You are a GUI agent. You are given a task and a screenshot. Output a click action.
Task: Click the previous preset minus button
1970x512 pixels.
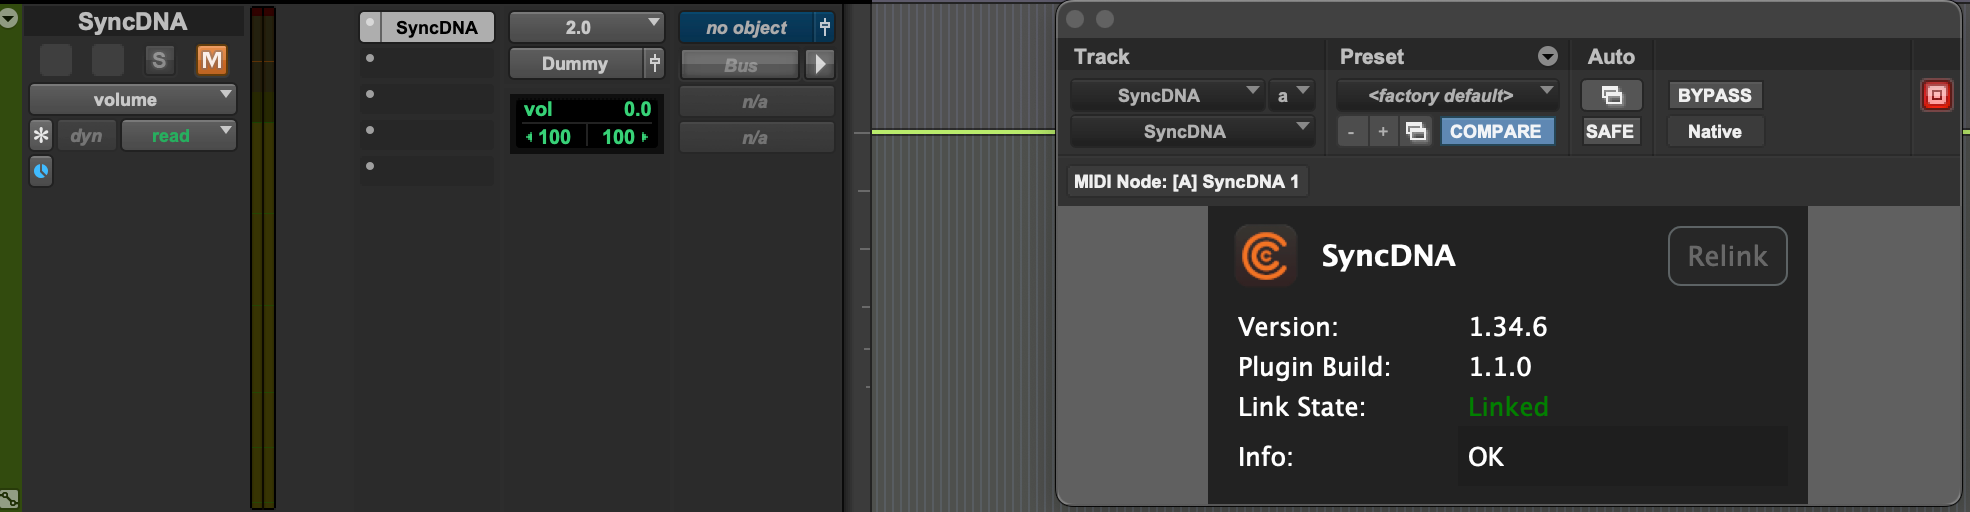click(x=1351, y=131)
